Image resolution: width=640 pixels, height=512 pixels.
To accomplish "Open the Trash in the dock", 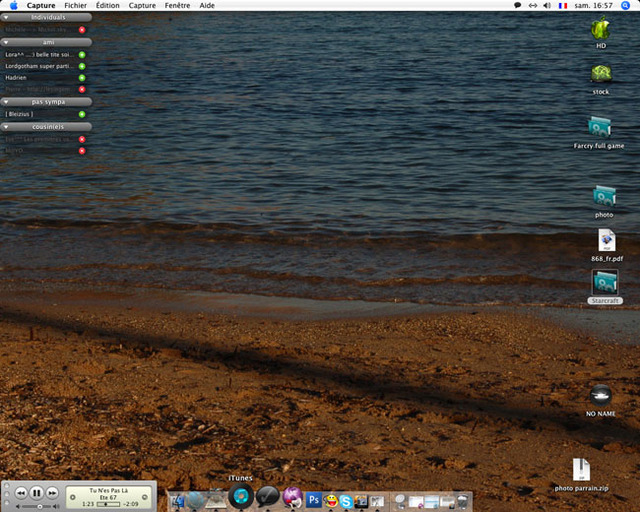I will pos(463,501).
